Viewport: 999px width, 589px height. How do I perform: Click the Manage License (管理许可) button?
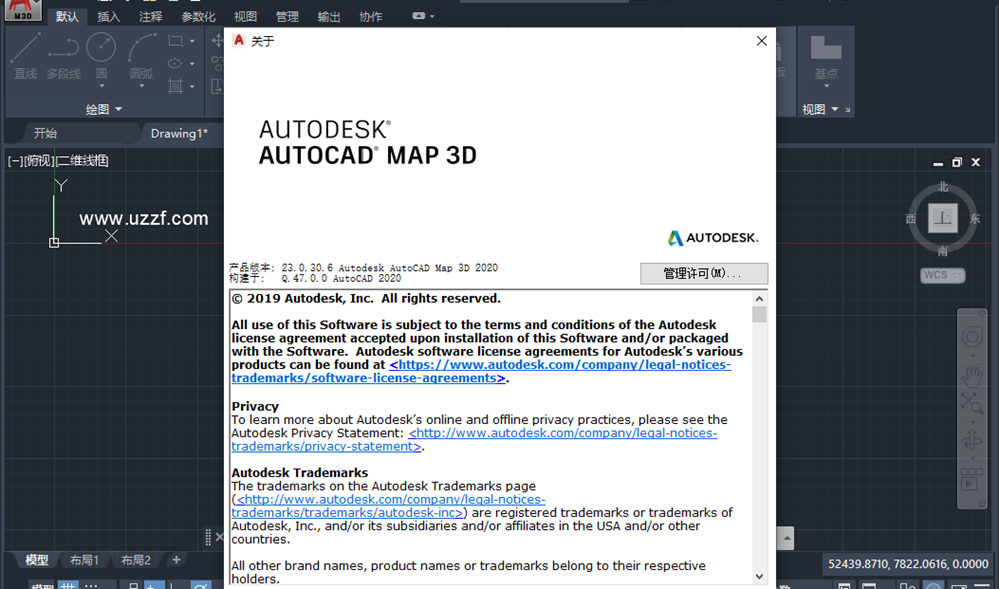(x=703, y=273)
